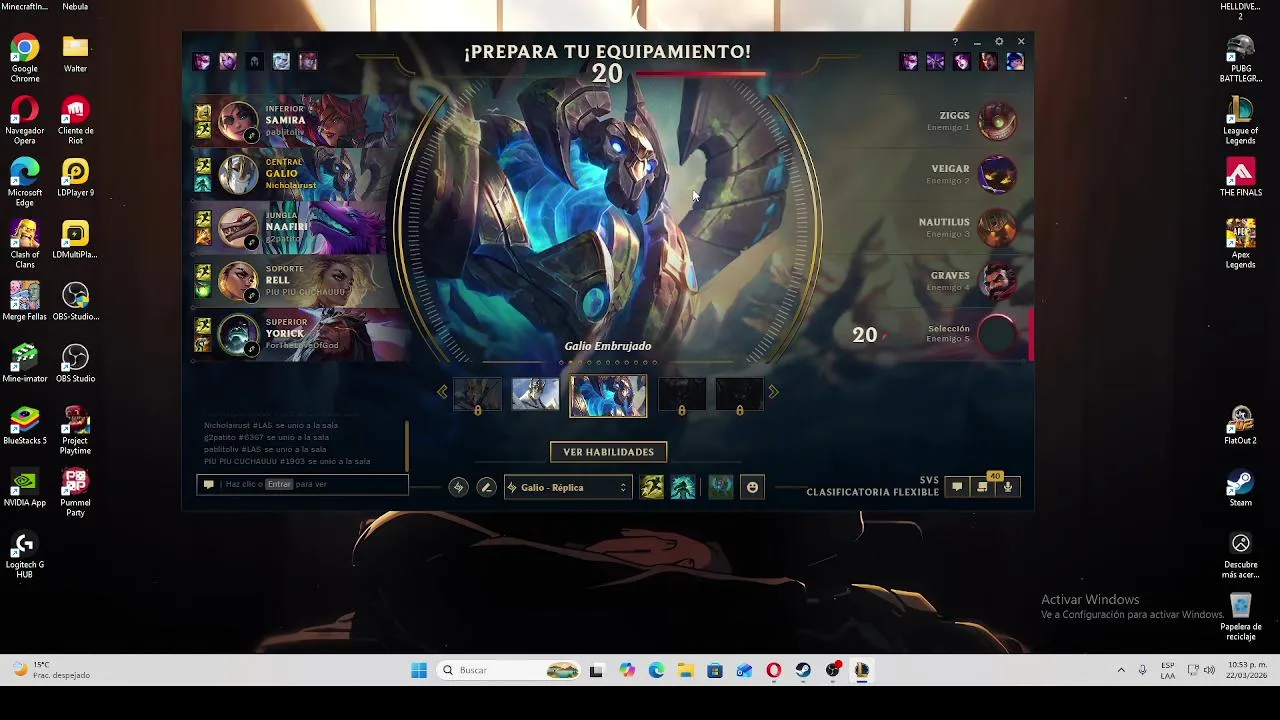Open the chat panel icon showing badge 40
The width and height of the screenshot is (1280, 720).
[982, 487]
